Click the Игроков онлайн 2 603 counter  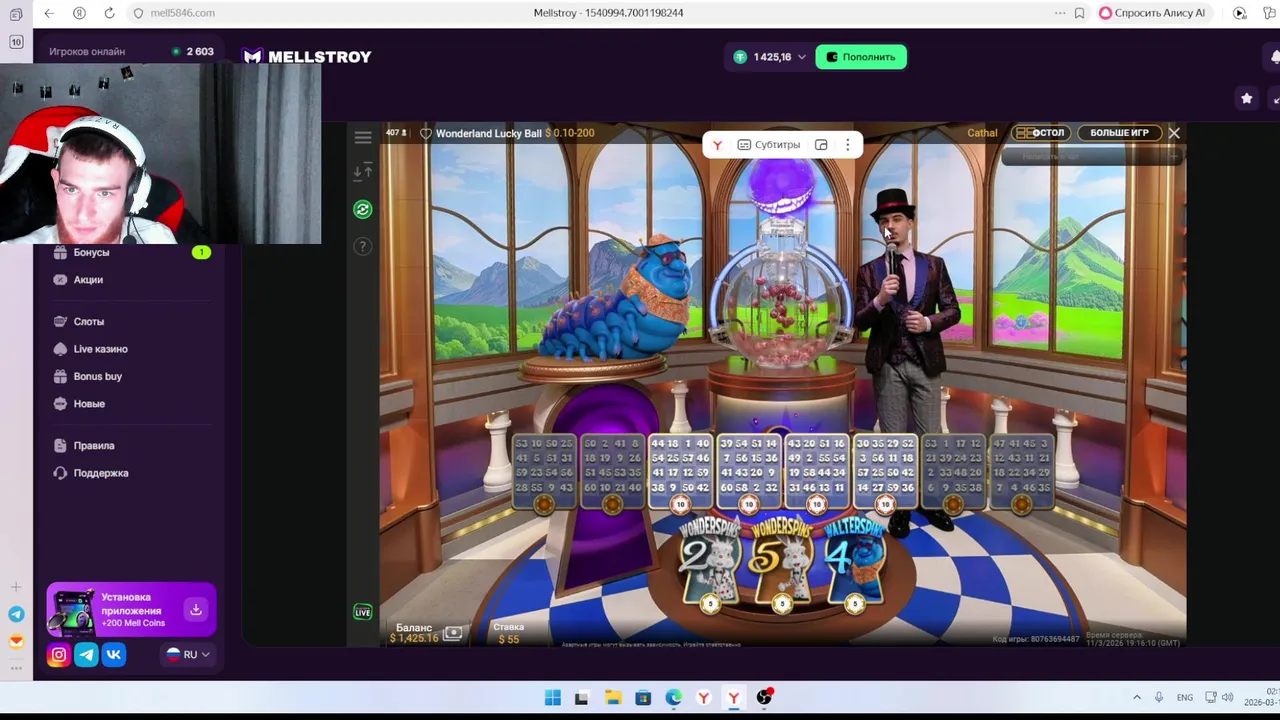131,51
